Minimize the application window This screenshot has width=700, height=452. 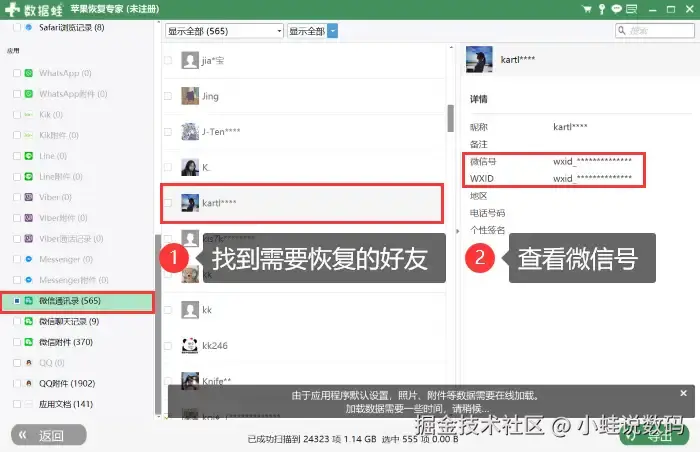pos(653,9)
